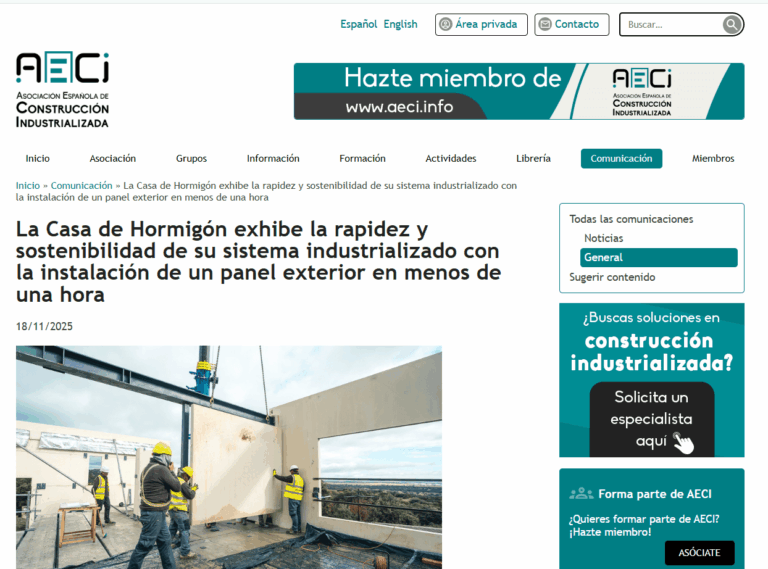Click the people icon beside Forma parte de AECI
This screenshot has width=768, height=569.
click(x=581, y=494)
